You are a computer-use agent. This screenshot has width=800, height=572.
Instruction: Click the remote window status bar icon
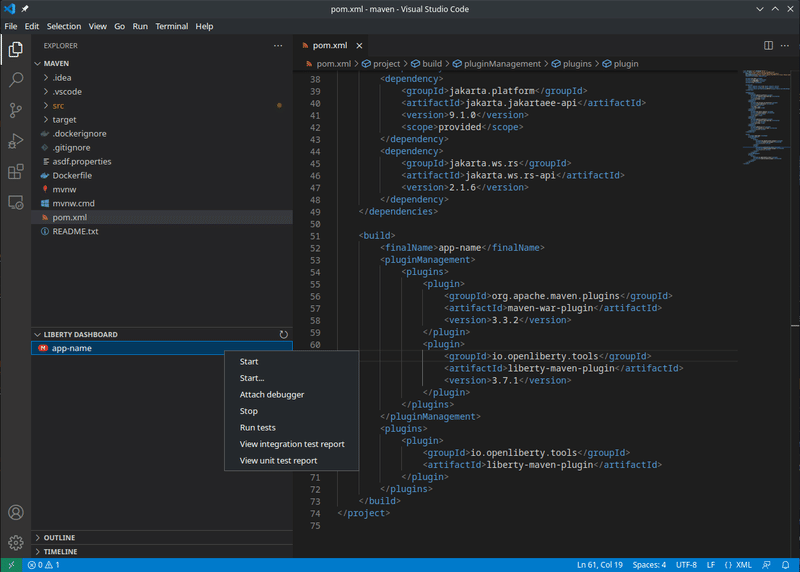(11, 565)
